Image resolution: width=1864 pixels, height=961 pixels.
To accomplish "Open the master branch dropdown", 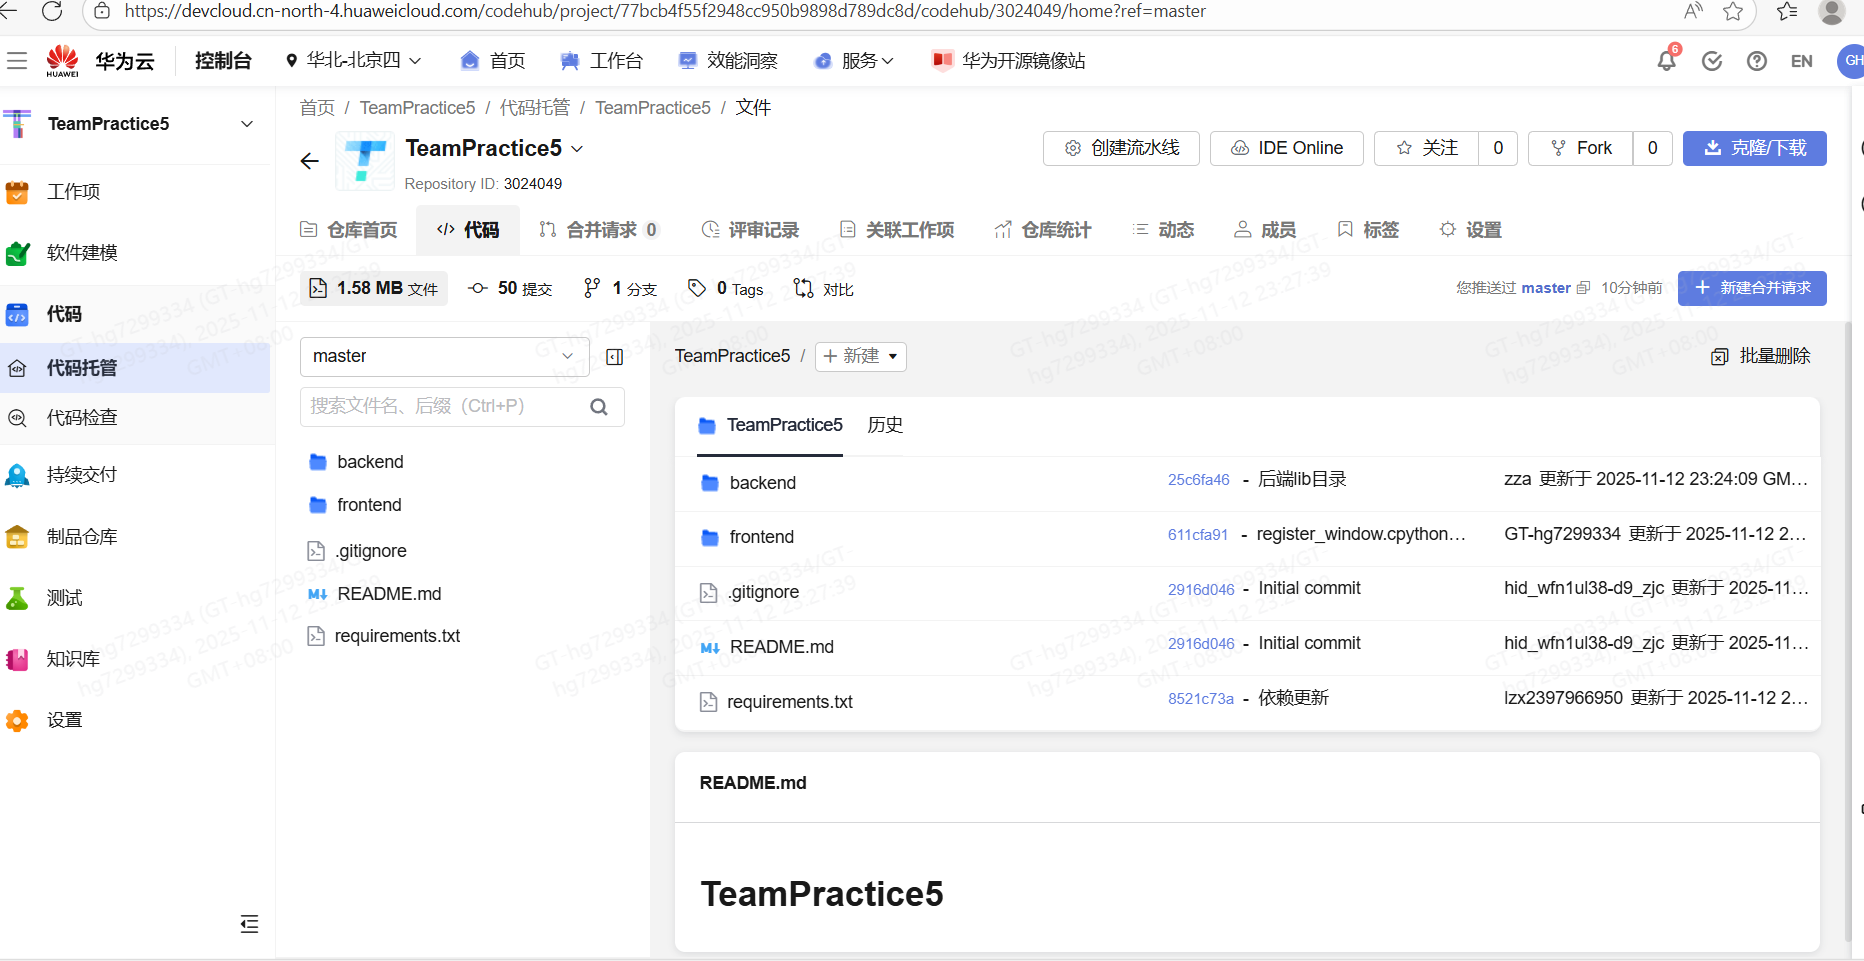I will 444,356.
